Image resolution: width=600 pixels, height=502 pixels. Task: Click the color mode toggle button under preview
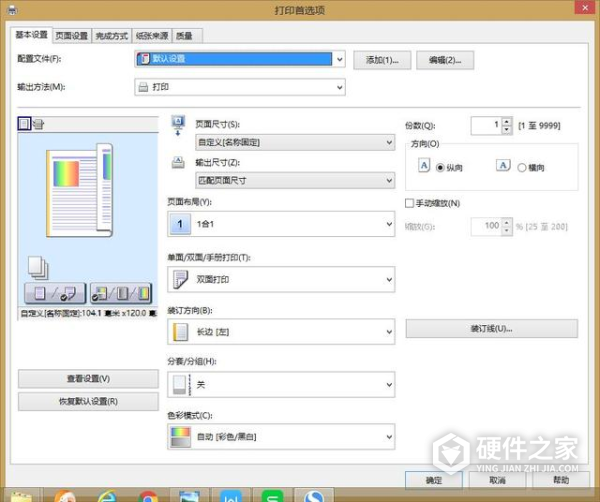tap(121, 293)
